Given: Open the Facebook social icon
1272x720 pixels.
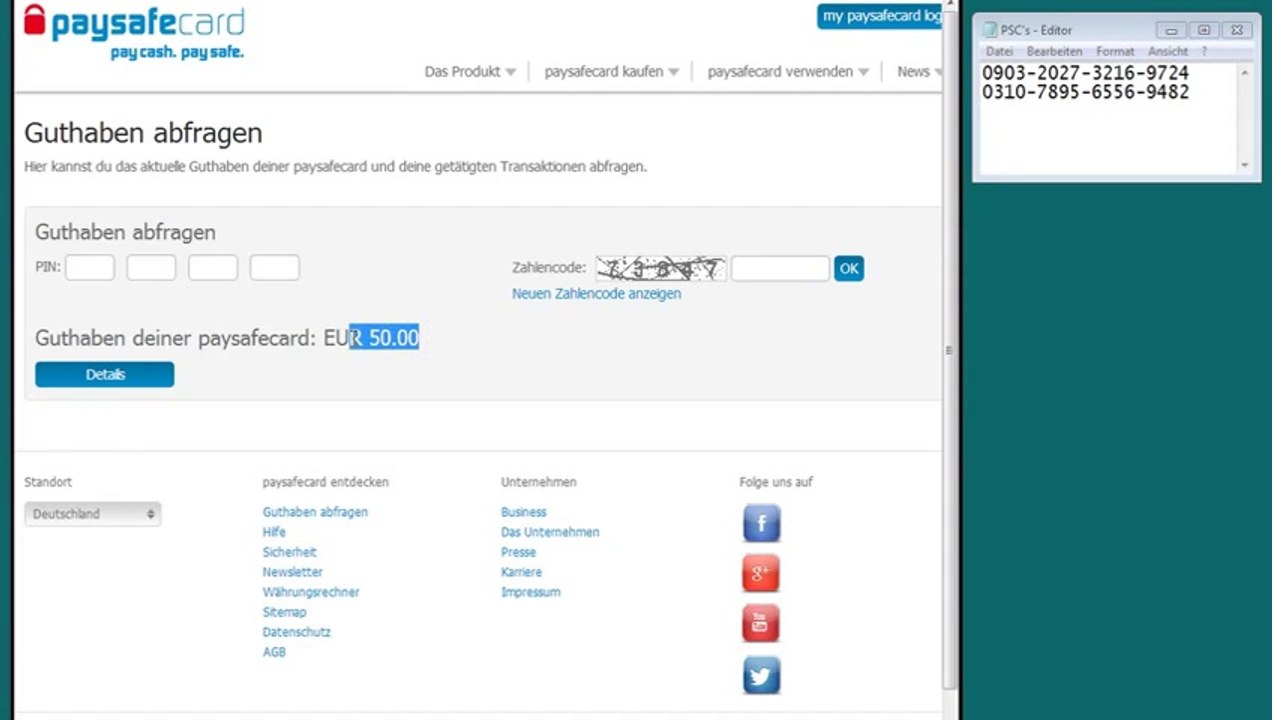Looking at the screenshot, I should pyautogui.click(x=761, y=523).
